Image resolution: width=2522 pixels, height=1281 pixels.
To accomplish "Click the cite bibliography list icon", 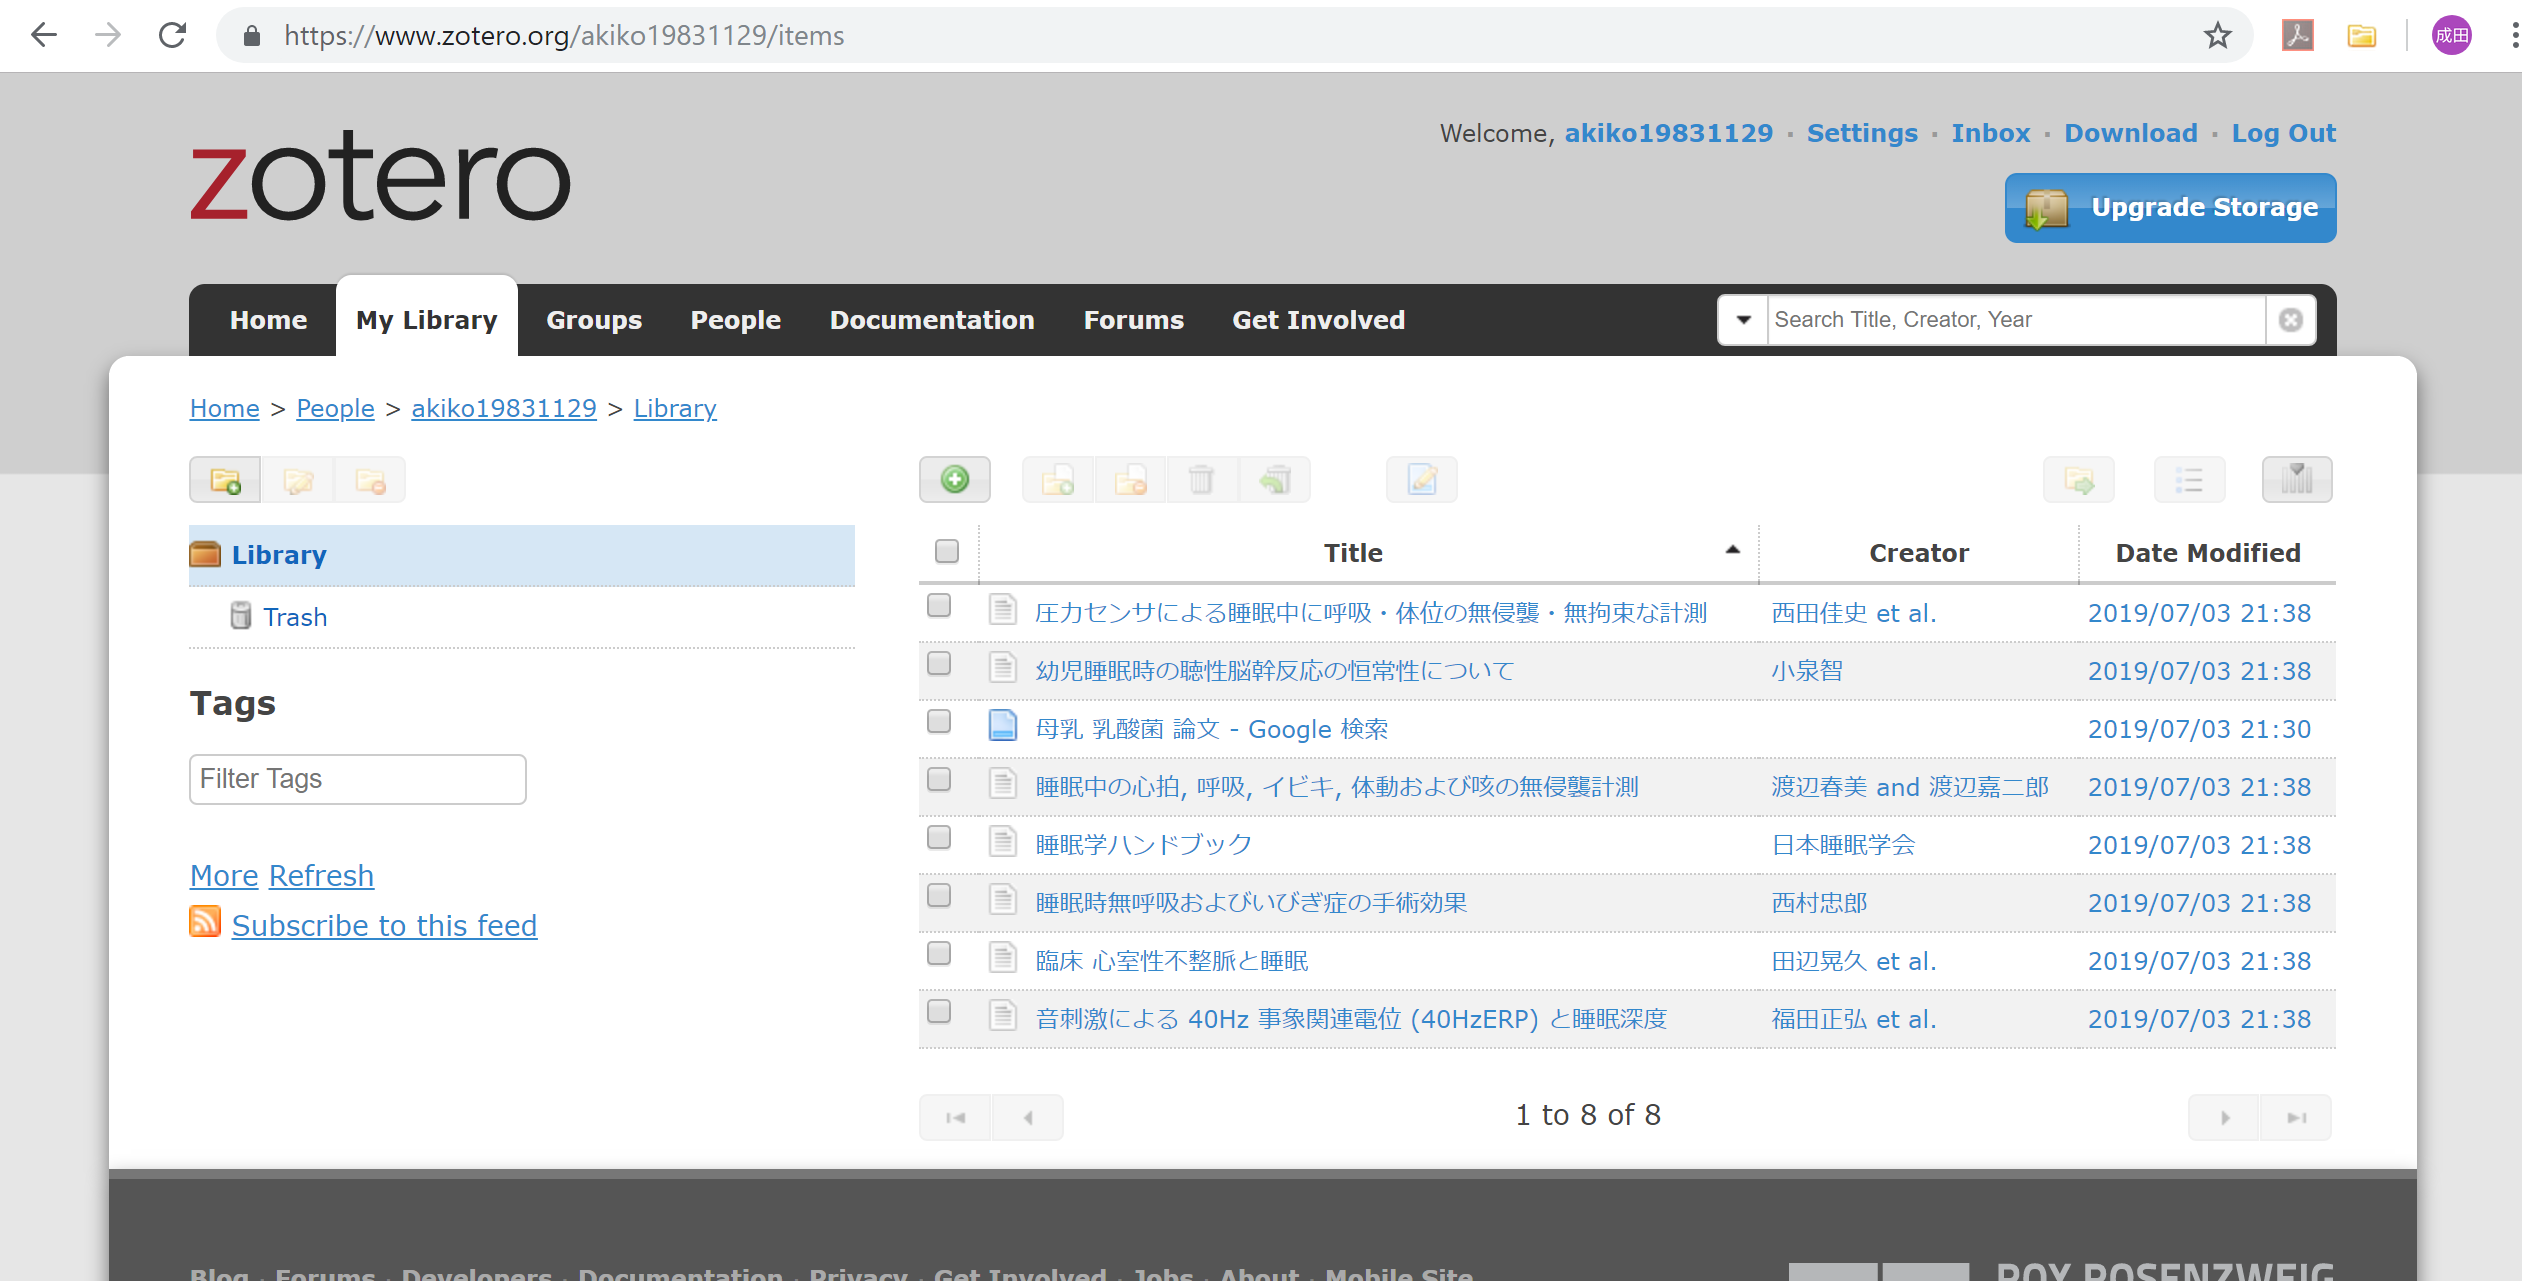I will [2190, 481].
